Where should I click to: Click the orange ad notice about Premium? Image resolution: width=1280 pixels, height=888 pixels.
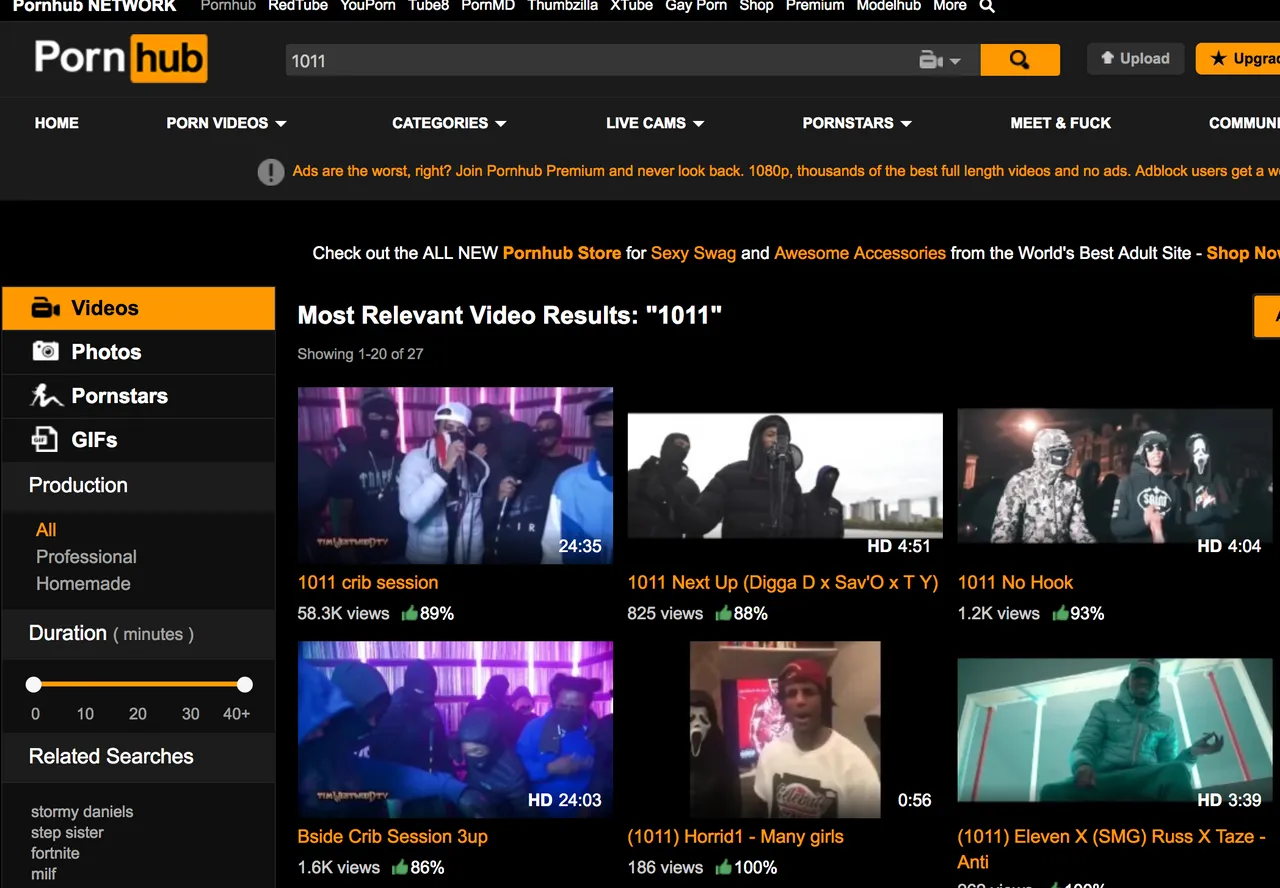[786, 171]
